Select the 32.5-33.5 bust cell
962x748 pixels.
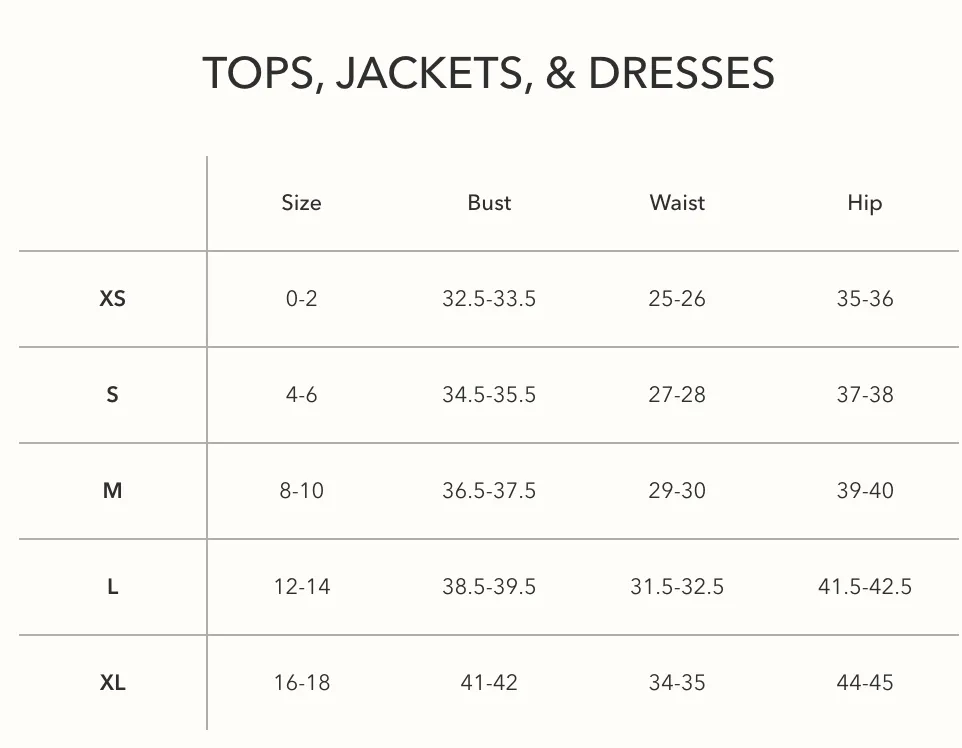pos(489,298)
